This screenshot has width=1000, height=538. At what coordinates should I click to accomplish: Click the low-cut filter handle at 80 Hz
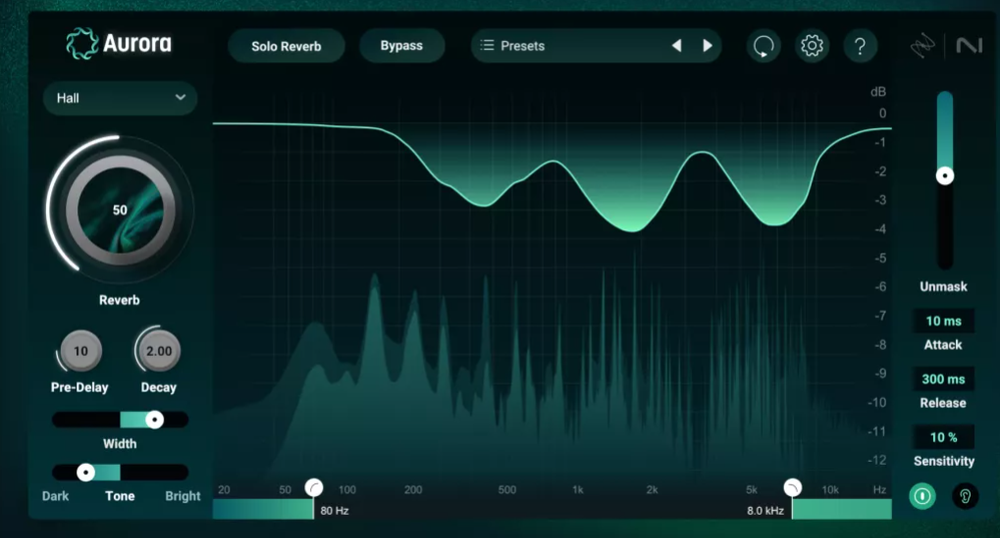click(x=314, y=488)
